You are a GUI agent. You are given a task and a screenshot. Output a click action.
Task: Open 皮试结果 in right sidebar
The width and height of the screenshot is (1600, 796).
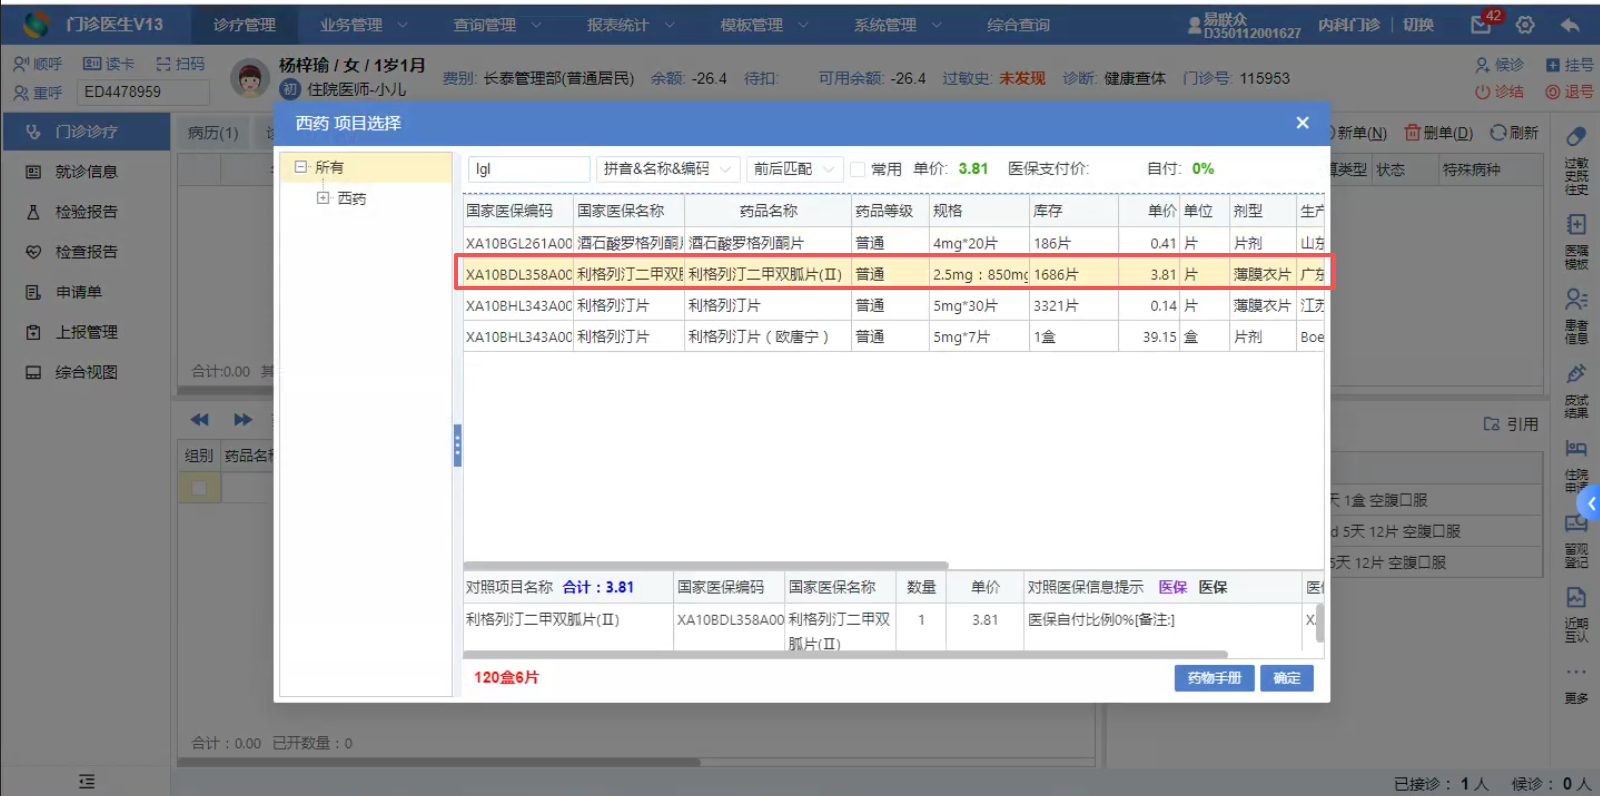[x=1576, y=390]
